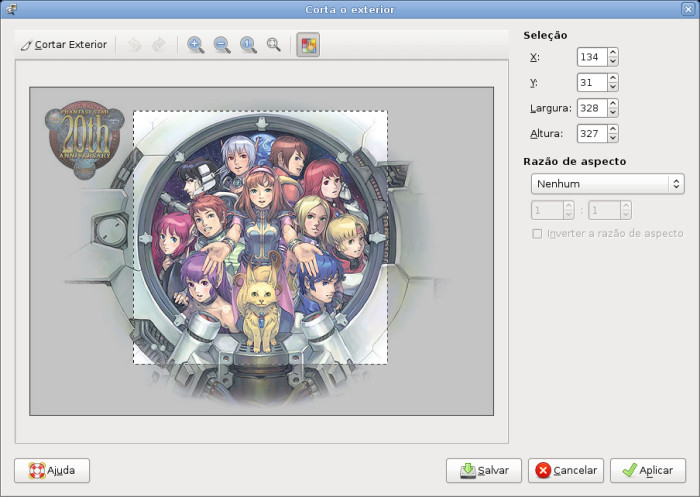Set zoom to 100% with the 1:1 magnifier

[x=248, y=45]
